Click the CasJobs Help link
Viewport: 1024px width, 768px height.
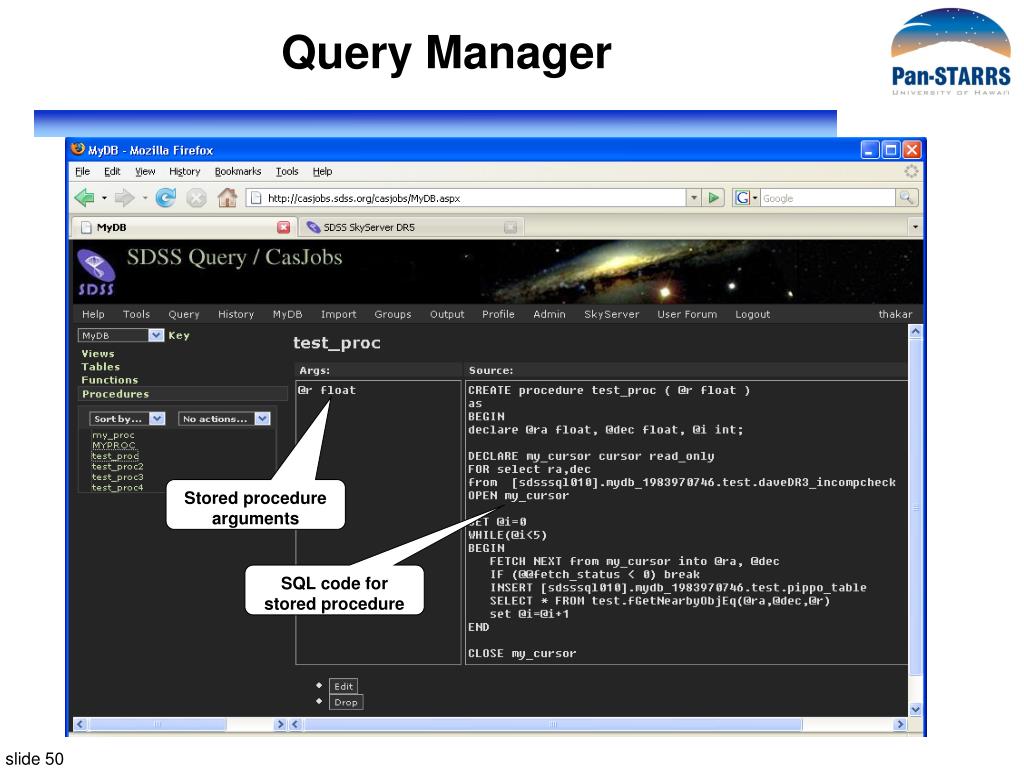[x=93, y=314]
